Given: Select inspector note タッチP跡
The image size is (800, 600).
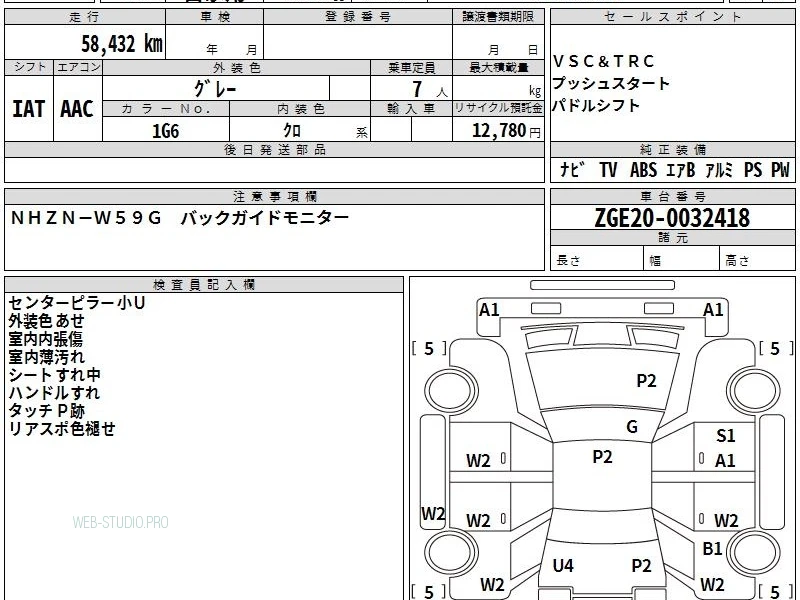Looking at the screenshot, I should coord(46,410).
